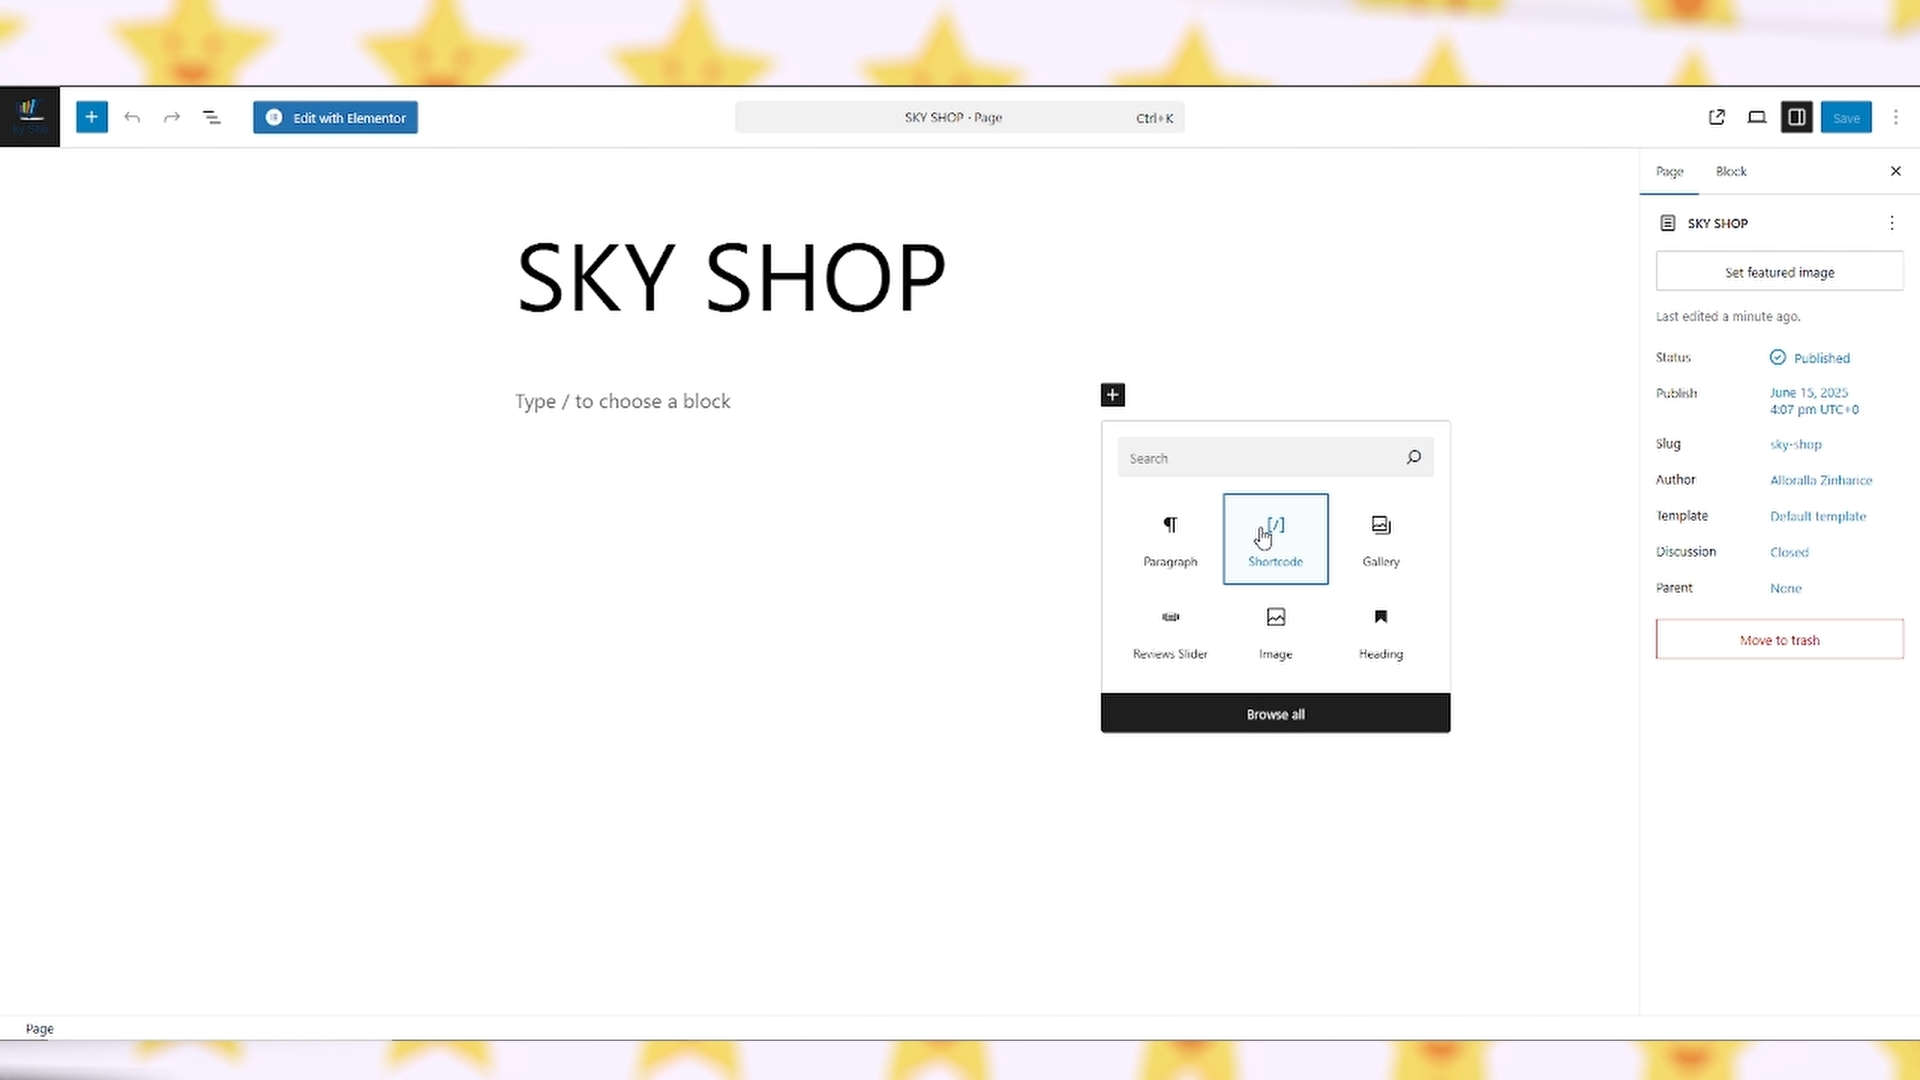1920x1080 pixels.
Task: Insert the Heading block
Action: 1380,631
